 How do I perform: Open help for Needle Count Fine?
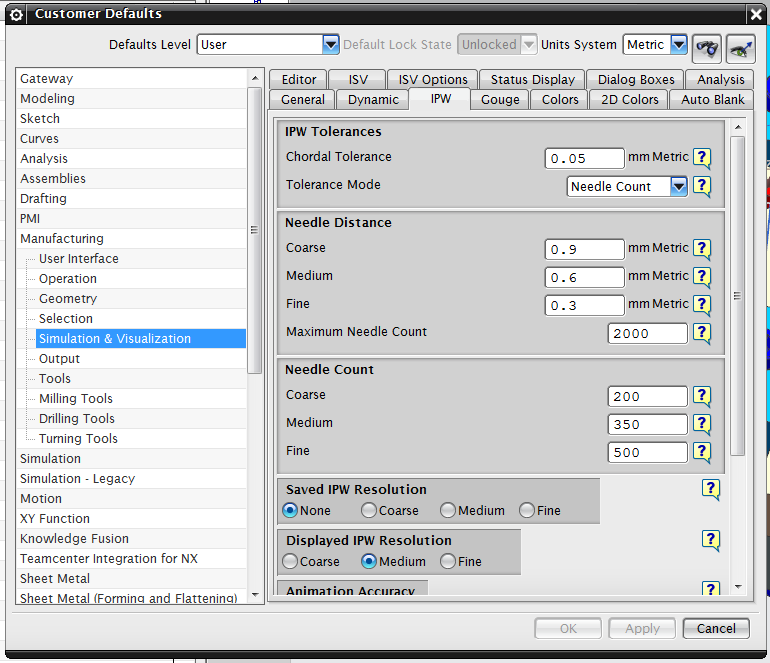[702, 452]
